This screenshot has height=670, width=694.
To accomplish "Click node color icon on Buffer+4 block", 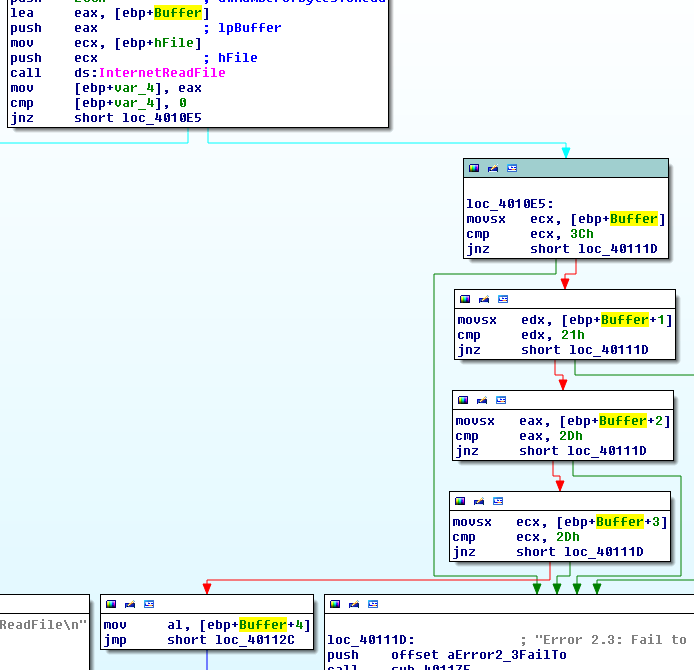I will tap(111, 604).
